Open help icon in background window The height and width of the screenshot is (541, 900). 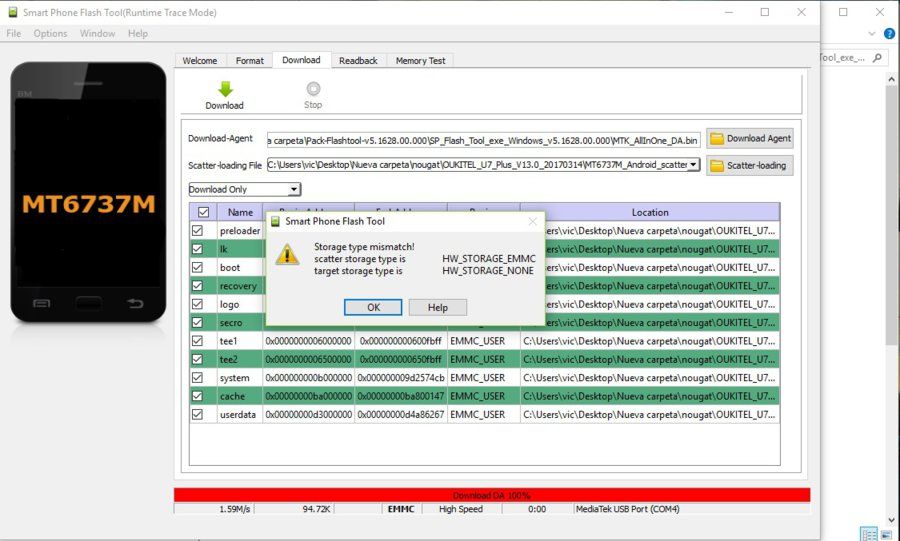click(889, 33)
